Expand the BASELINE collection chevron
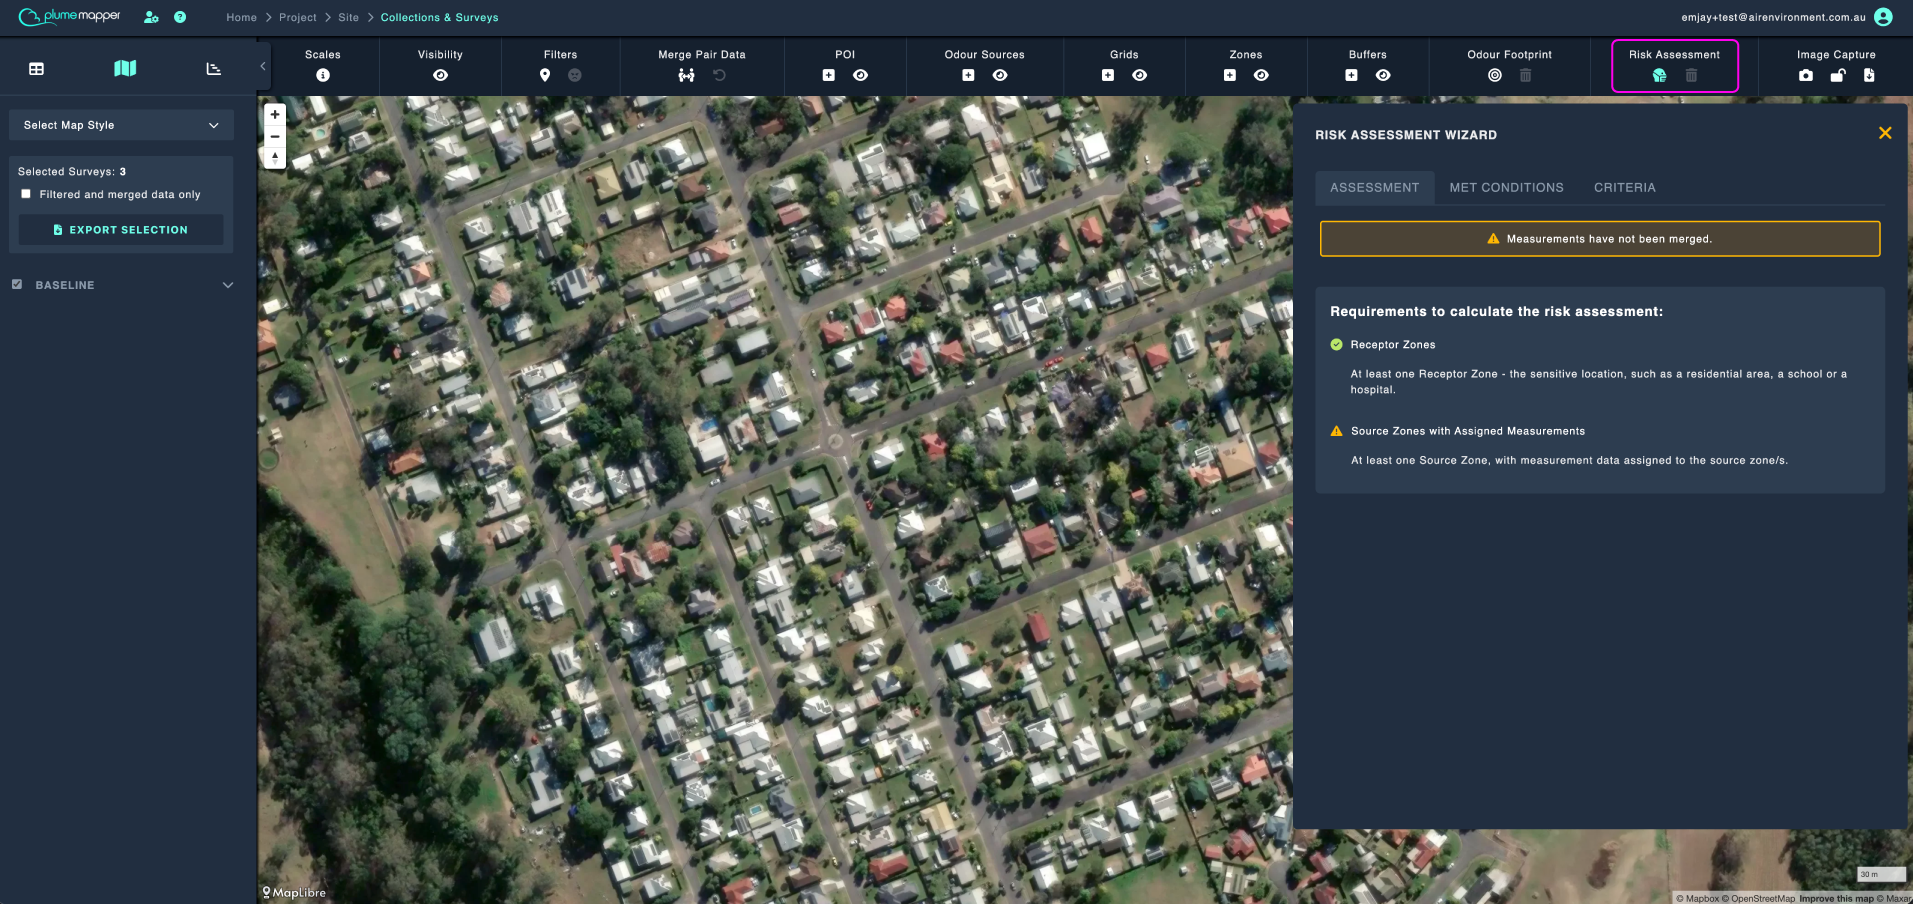Screen dimensions: 1913x904 pyautogui.click(x=228, y=285)
